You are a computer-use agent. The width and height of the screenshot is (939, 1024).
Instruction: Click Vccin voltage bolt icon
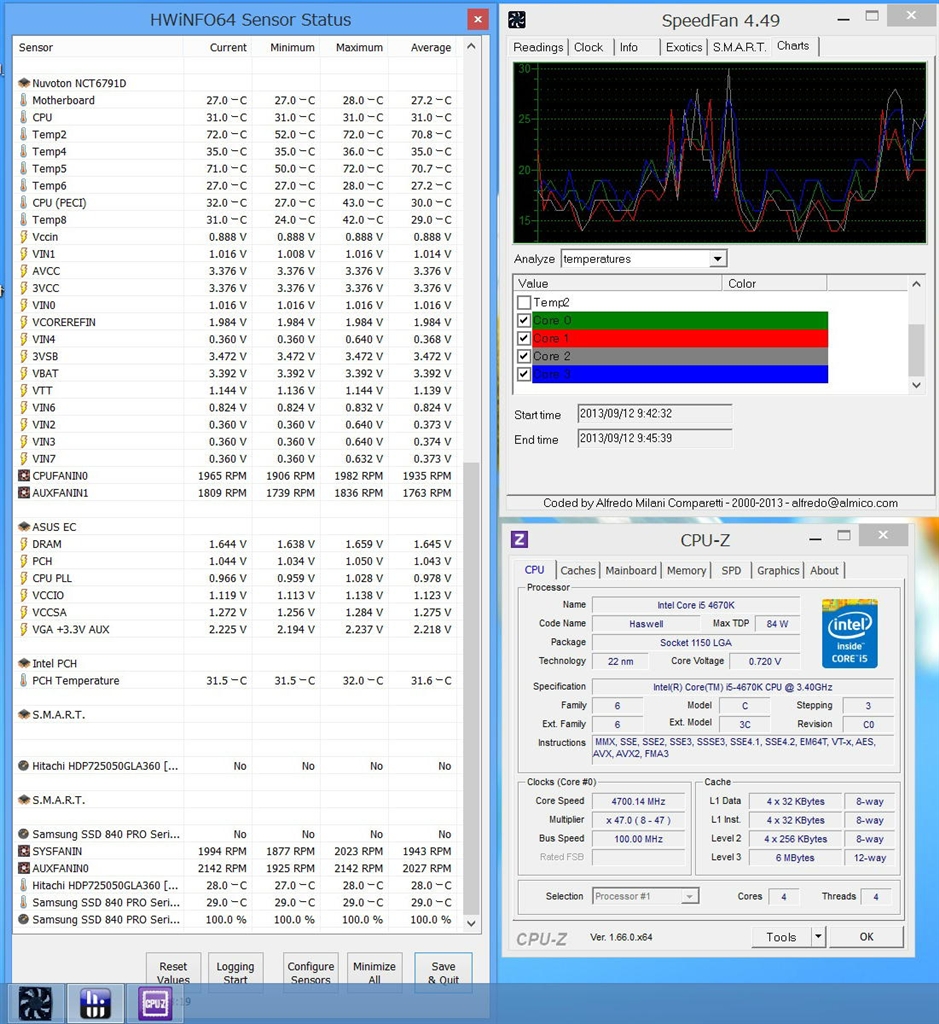click(24, 236)
